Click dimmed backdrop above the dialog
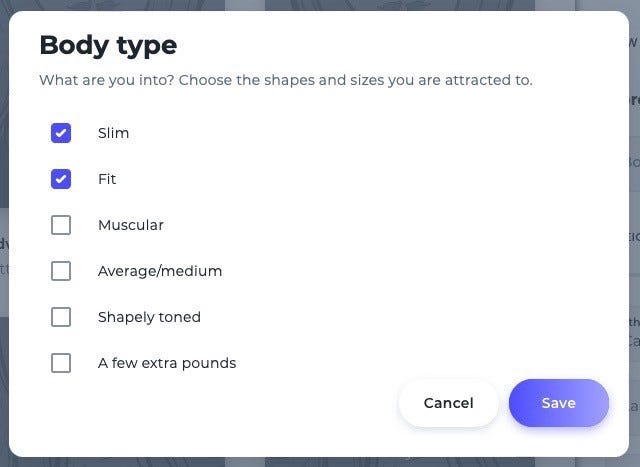The height and width of the screenshot is (467, 640). pos(320,5)
